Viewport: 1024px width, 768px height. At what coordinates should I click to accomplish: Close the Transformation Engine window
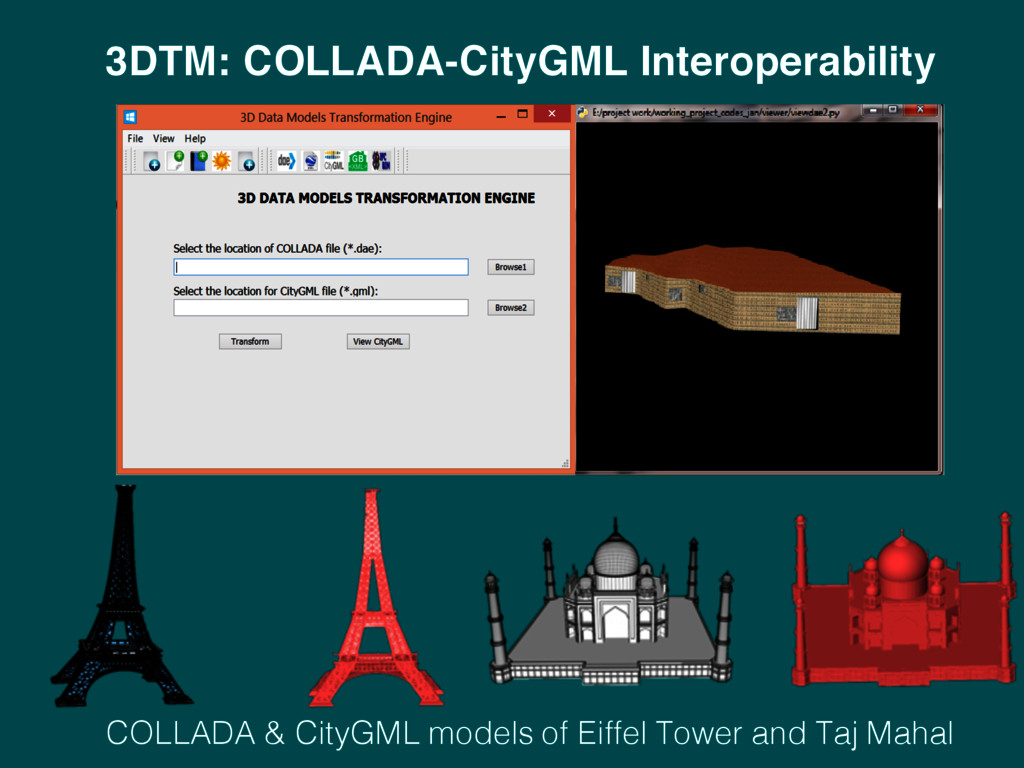[552, 114]
